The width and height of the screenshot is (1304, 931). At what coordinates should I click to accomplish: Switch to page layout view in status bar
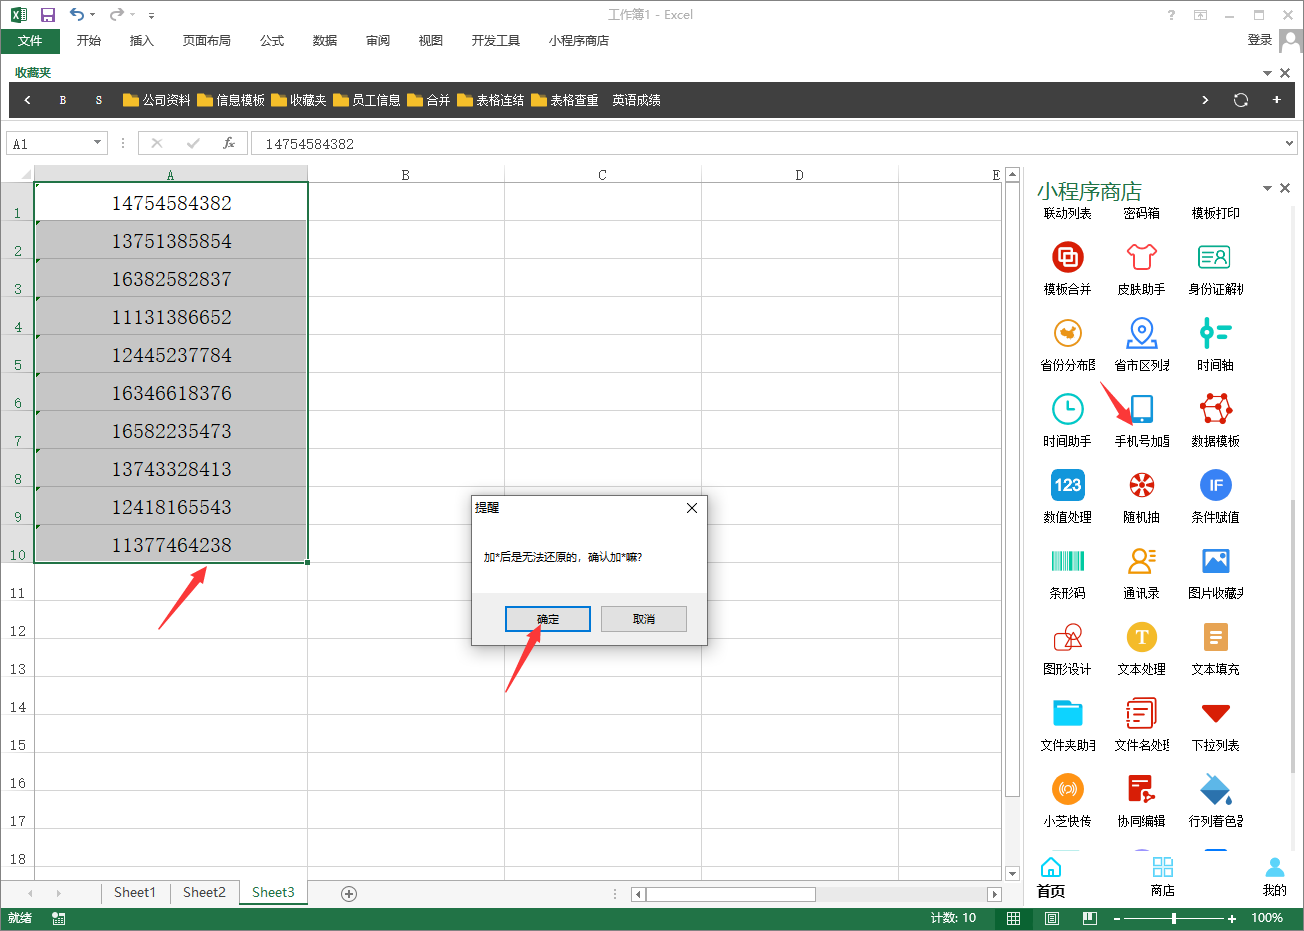click(x=1052, y=918)
